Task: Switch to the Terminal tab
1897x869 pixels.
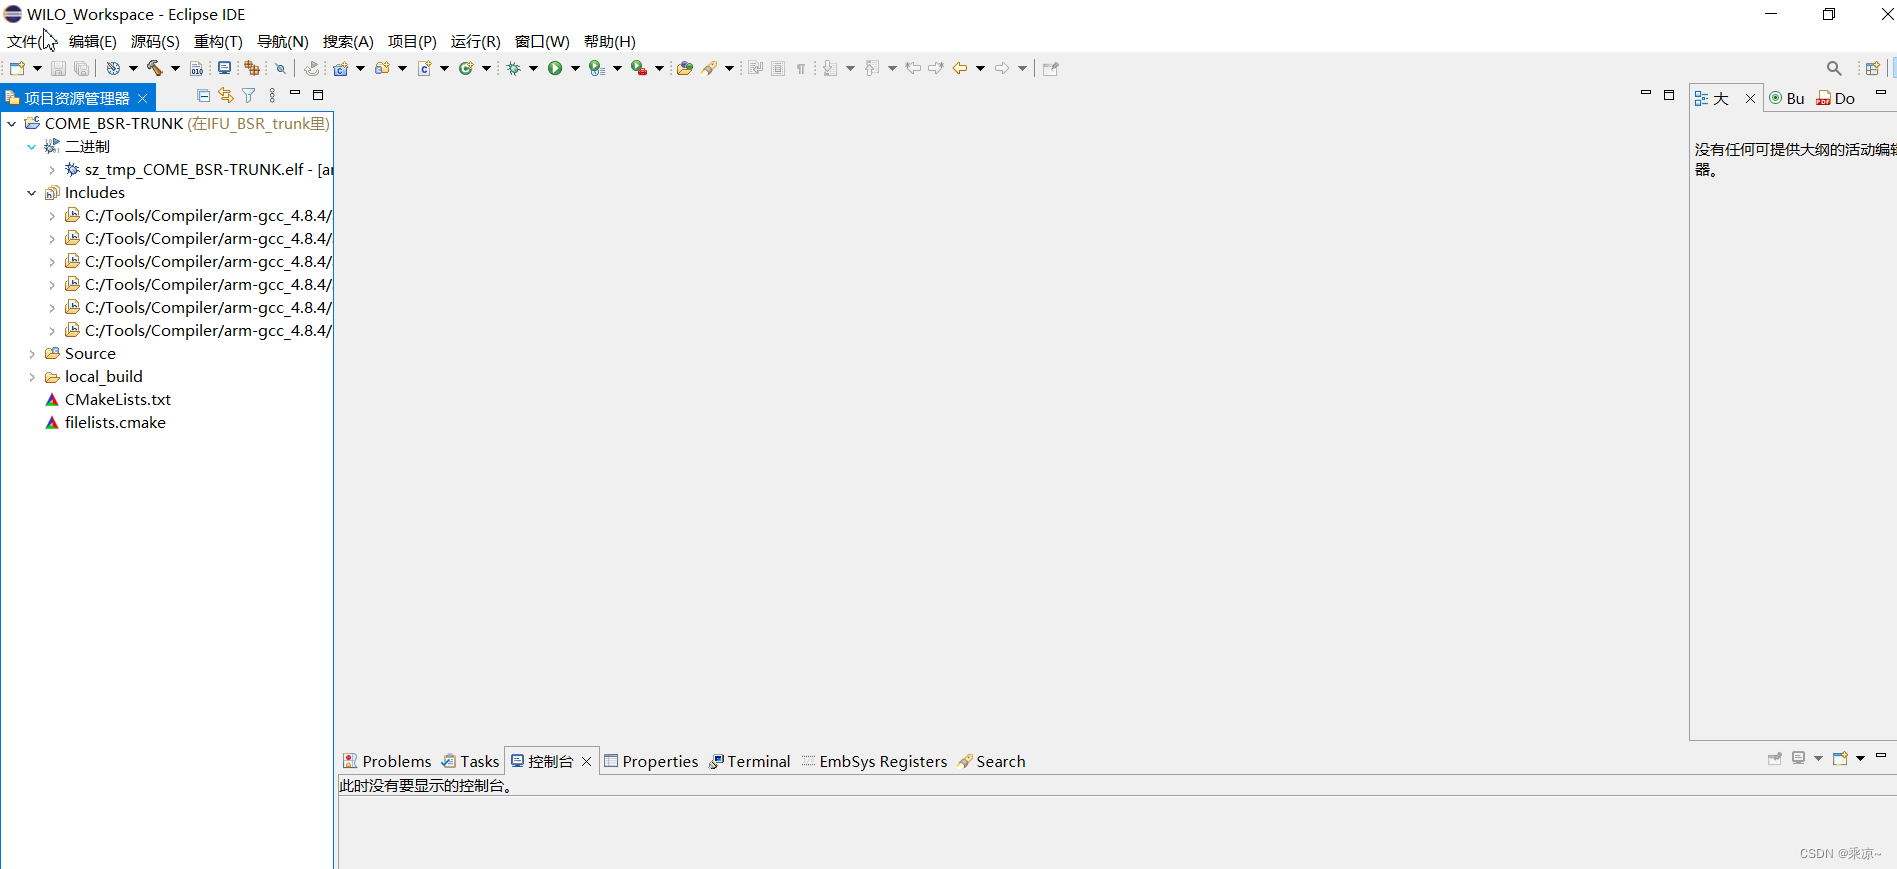Action: coord(750,761)
